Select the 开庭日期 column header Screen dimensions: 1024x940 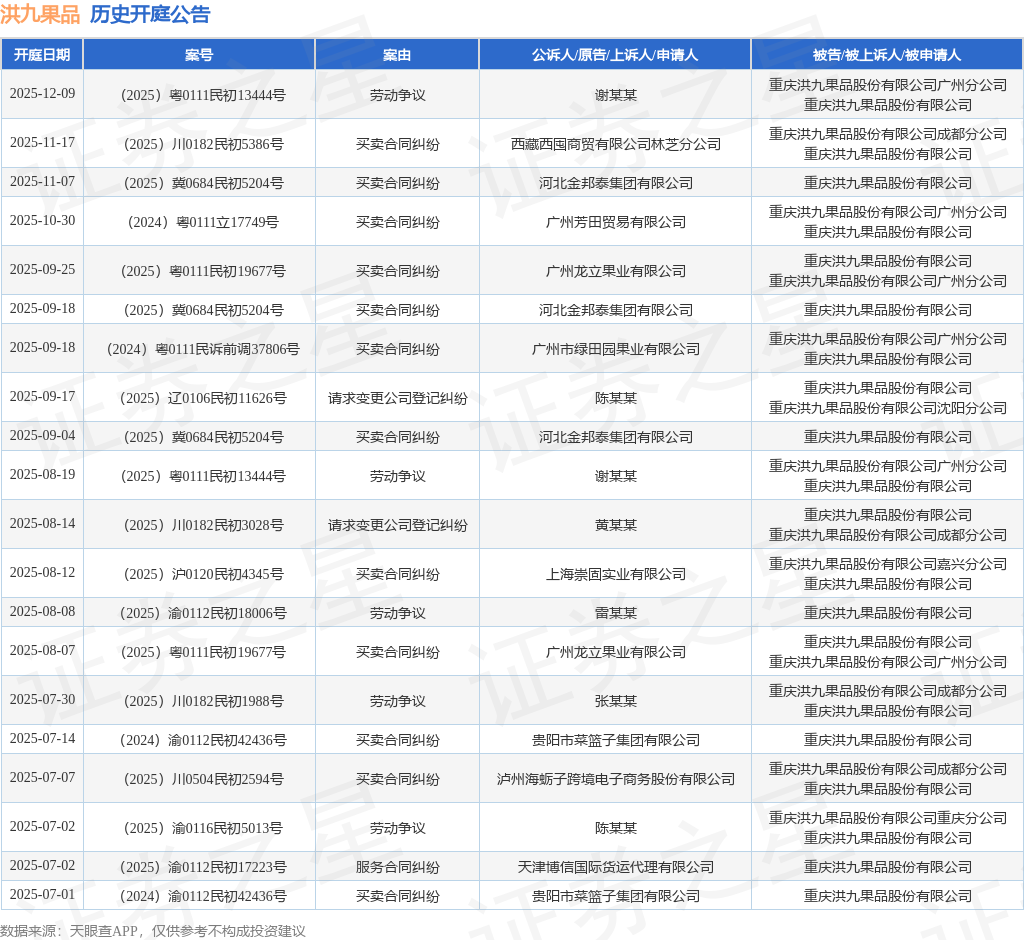click(x=42, y=55)
